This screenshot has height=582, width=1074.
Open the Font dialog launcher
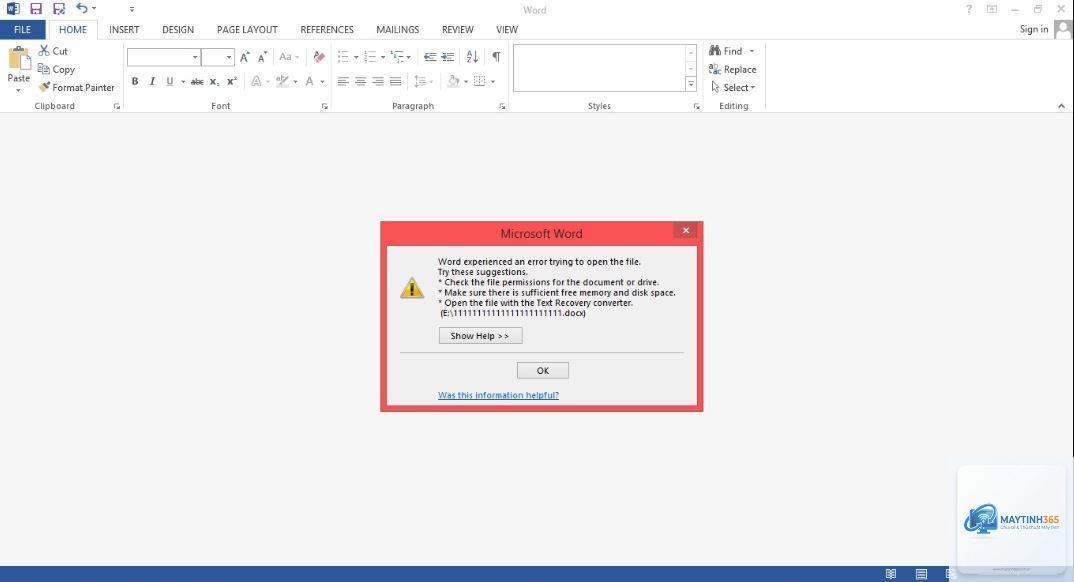coord(325,106)
